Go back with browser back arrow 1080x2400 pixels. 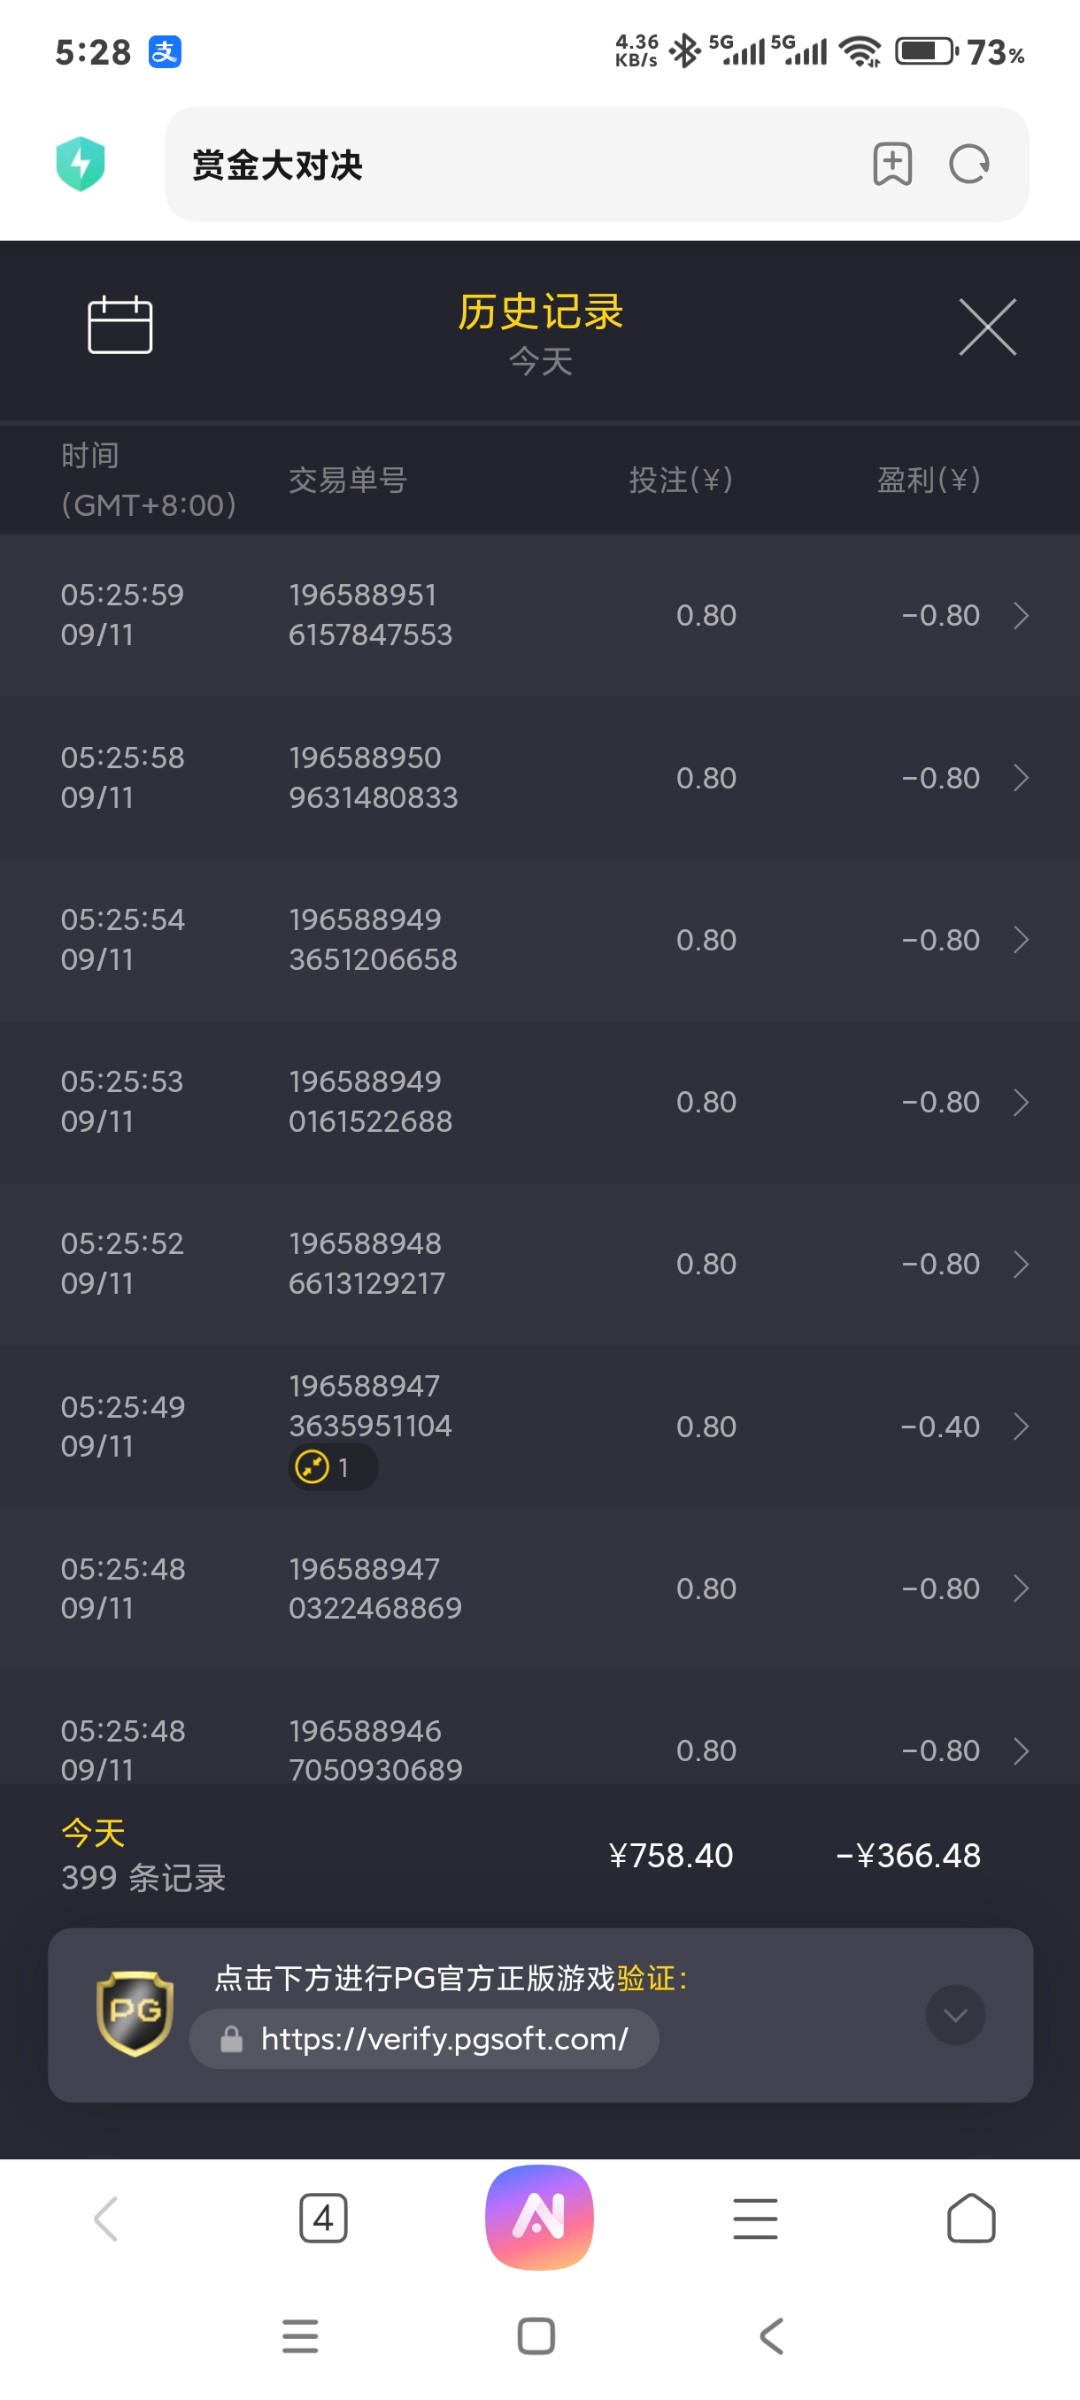point(106,2219)
